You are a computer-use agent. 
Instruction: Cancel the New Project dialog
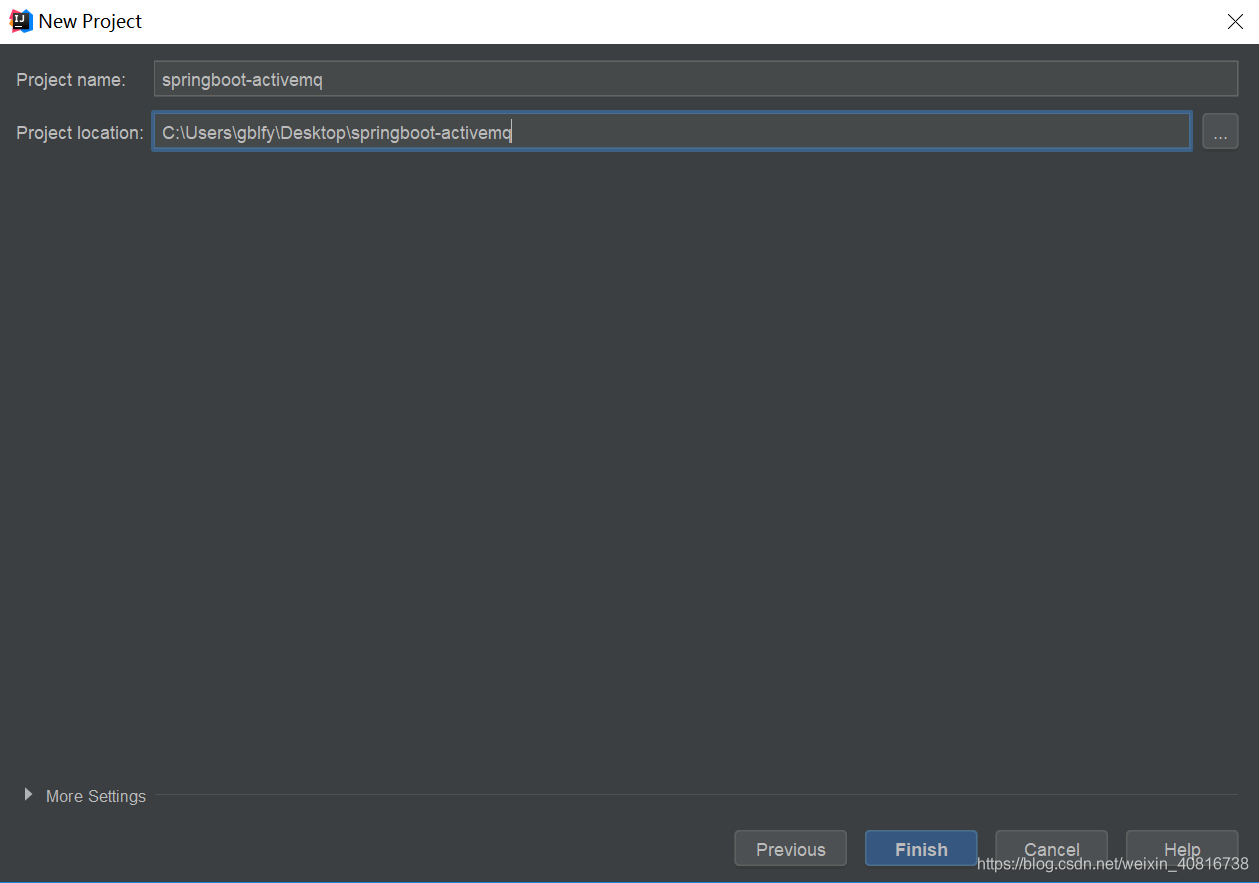pyautogui.click(x=1051, y=848)
